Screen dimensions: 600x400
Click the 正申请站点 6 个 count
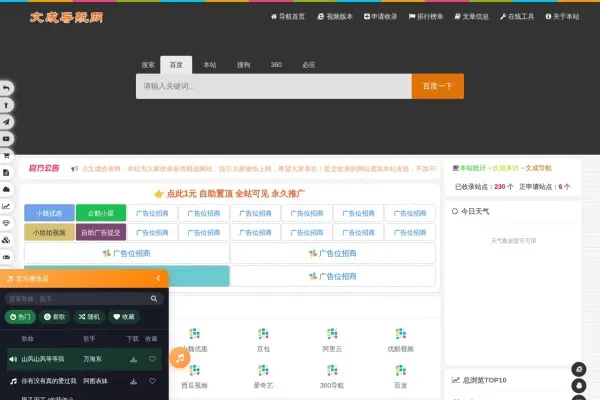point(545,187)
